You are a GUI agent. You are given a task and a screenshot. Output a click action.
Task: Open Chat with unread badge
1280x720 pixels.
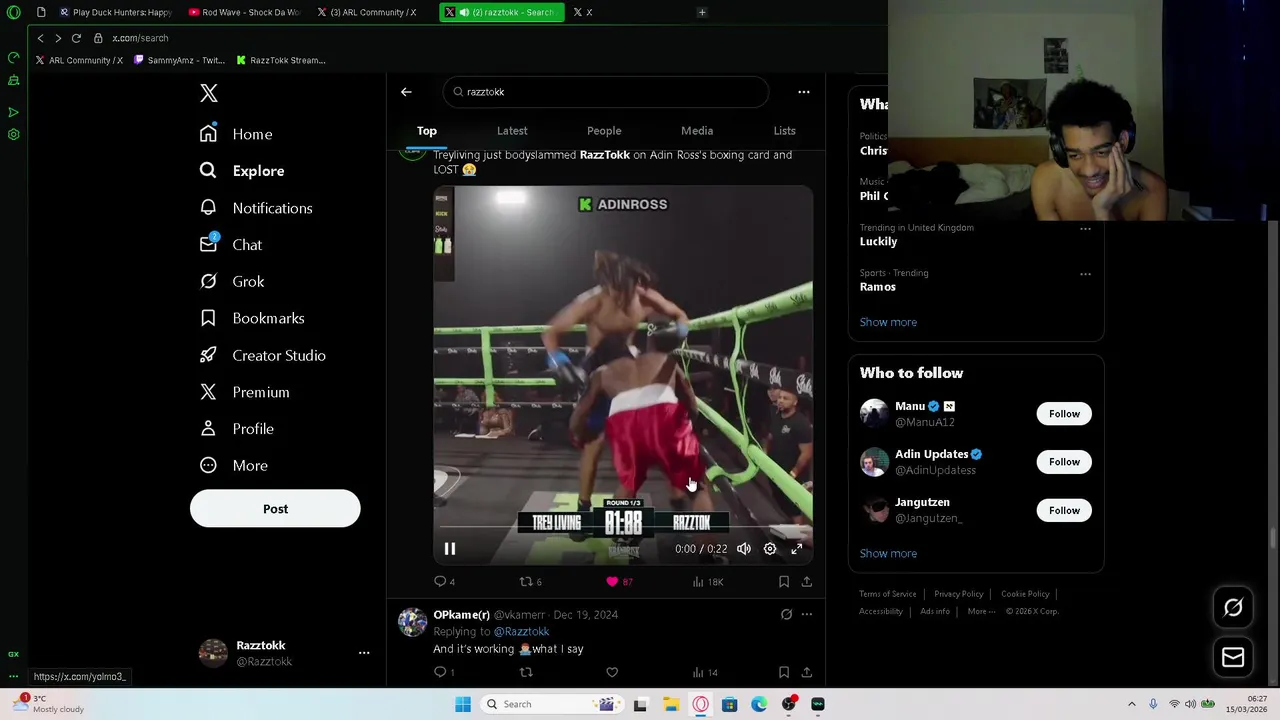click(x=231, y=245)
